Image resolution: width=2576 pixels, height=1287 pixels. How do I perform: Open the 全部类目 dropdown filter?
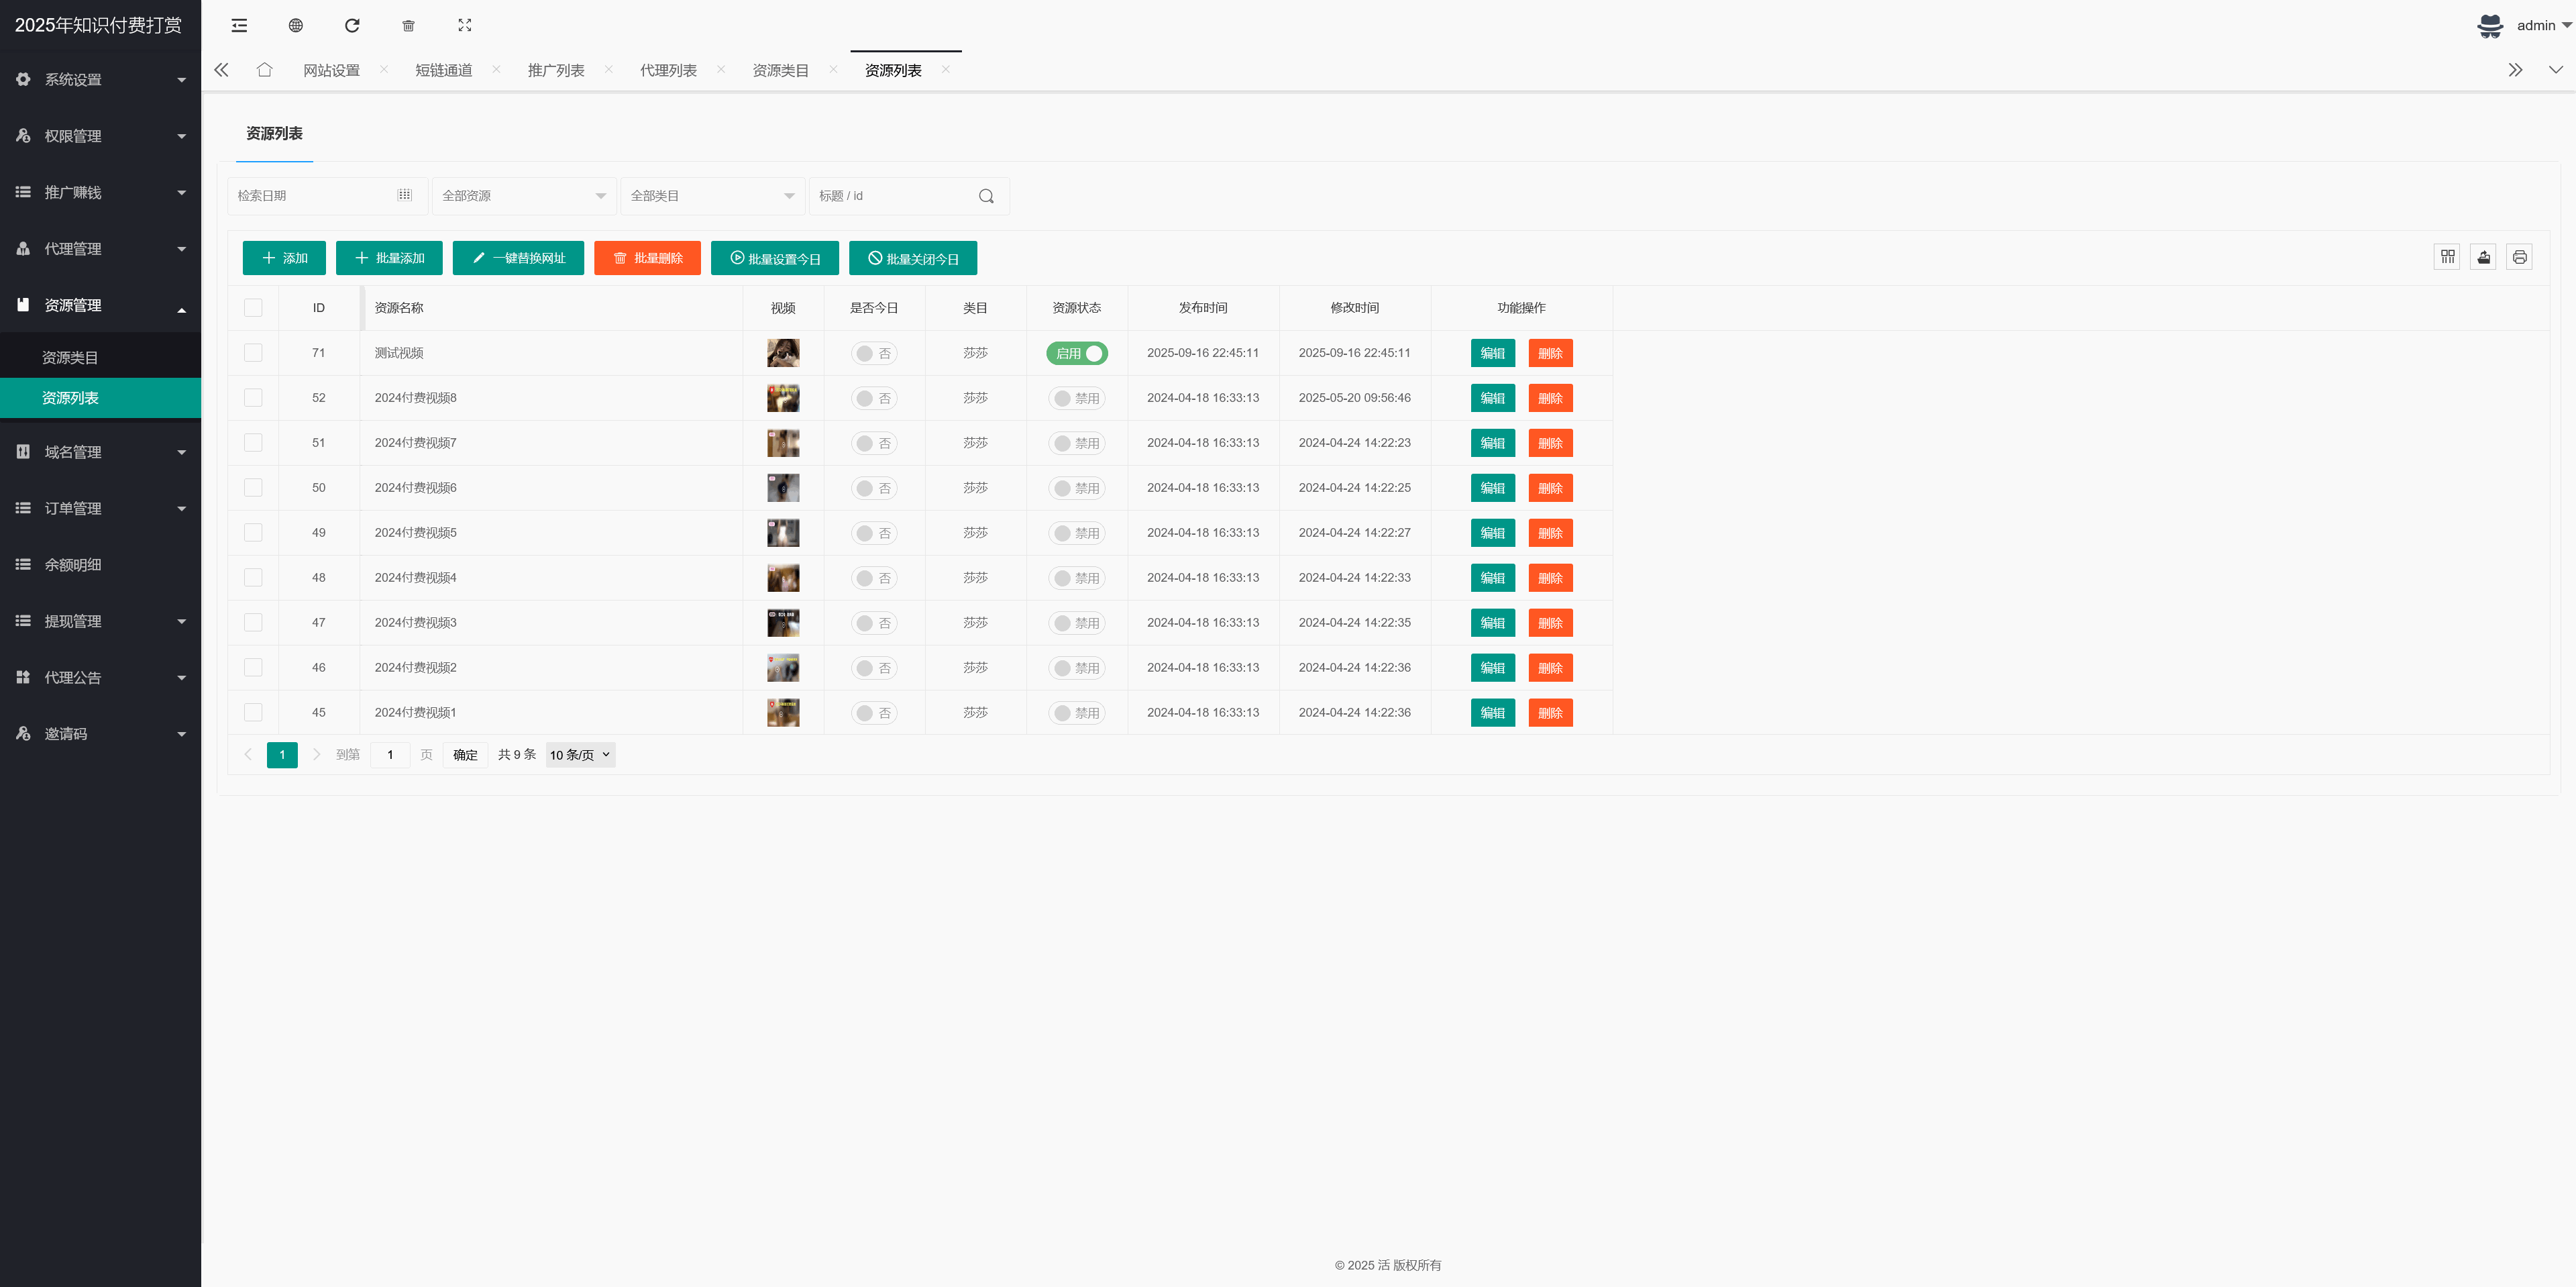point(711,196)
